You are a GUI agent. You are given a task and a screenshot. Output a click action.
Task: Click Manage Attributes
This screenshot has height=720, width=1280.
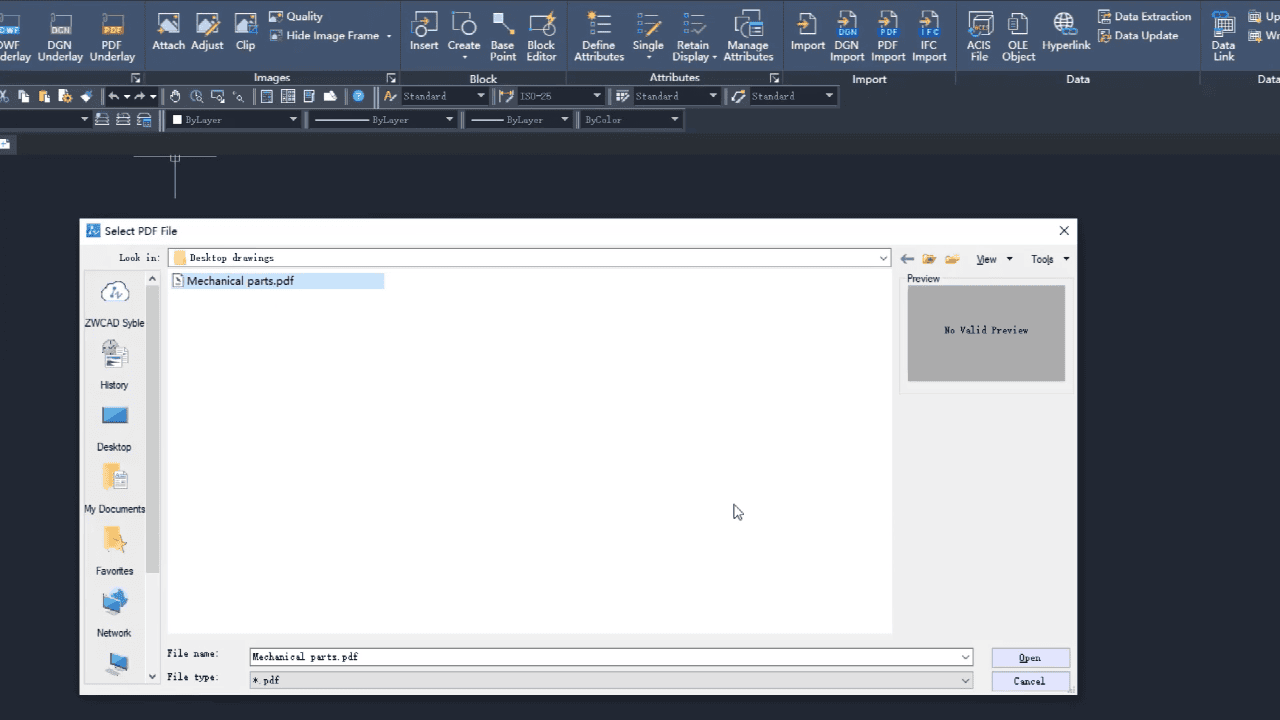[748, 37]
